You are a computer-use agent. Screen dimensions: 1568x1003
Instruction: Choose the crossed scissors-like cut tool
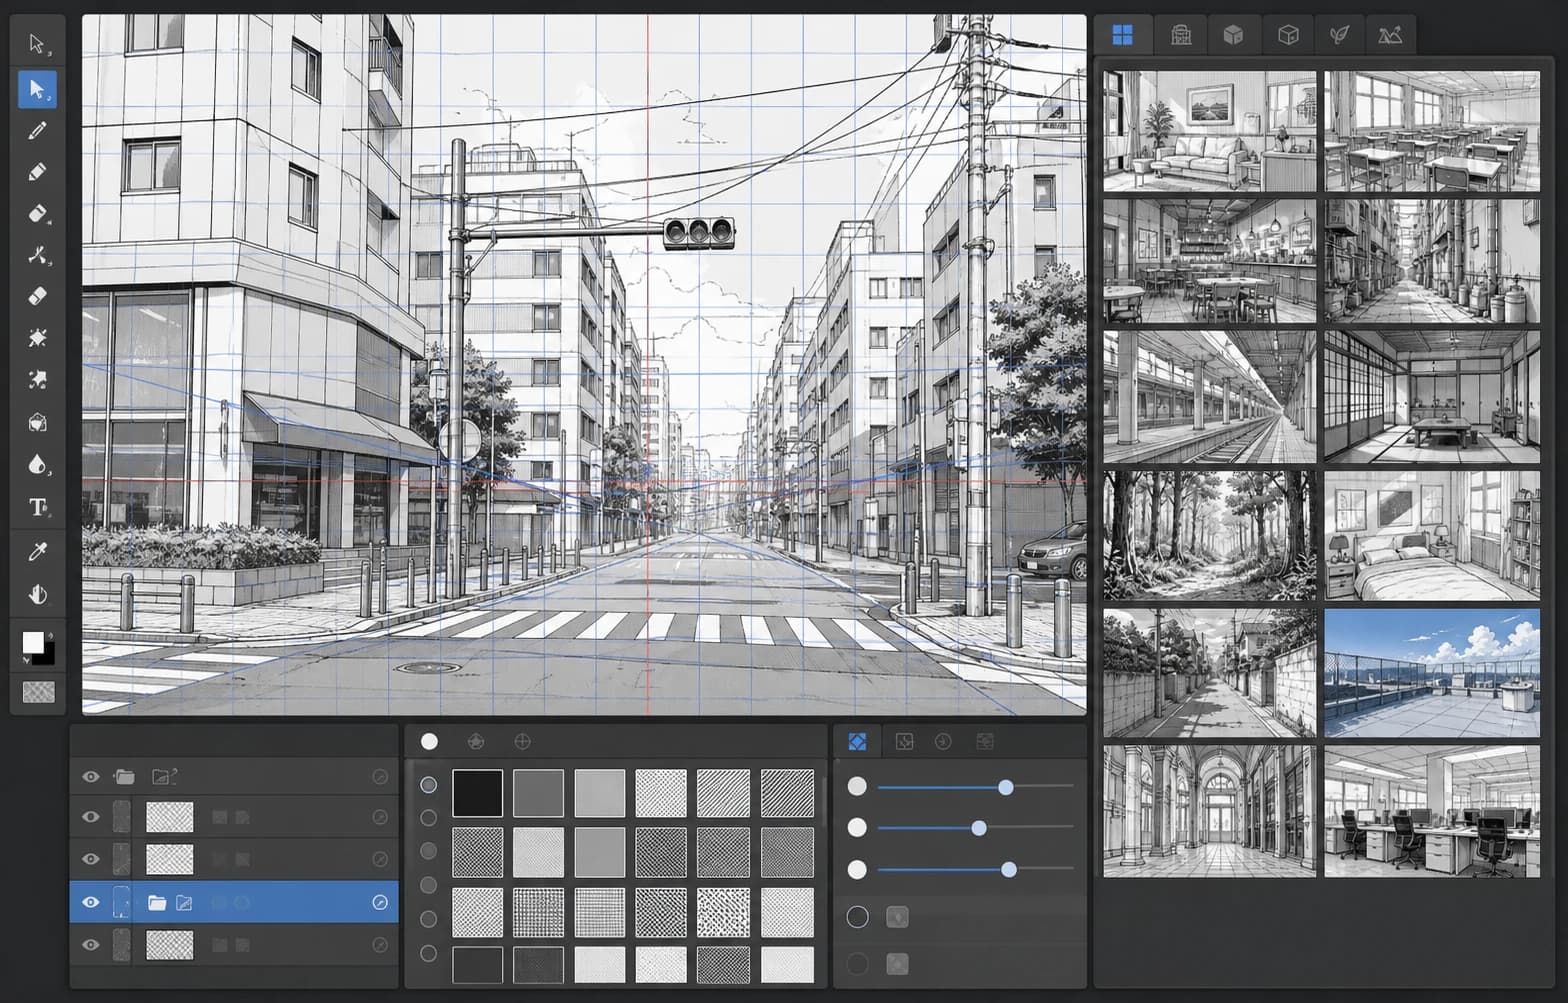(37, 255)
